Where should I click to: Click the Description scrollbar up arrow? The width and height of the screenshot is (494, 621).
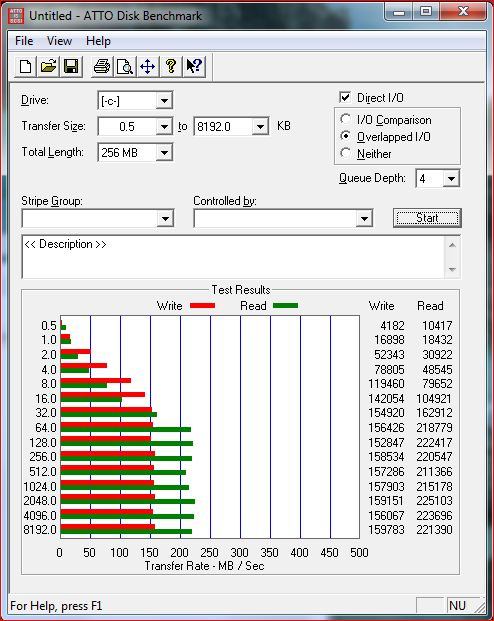pyautogui.click(x=452, y=246)
